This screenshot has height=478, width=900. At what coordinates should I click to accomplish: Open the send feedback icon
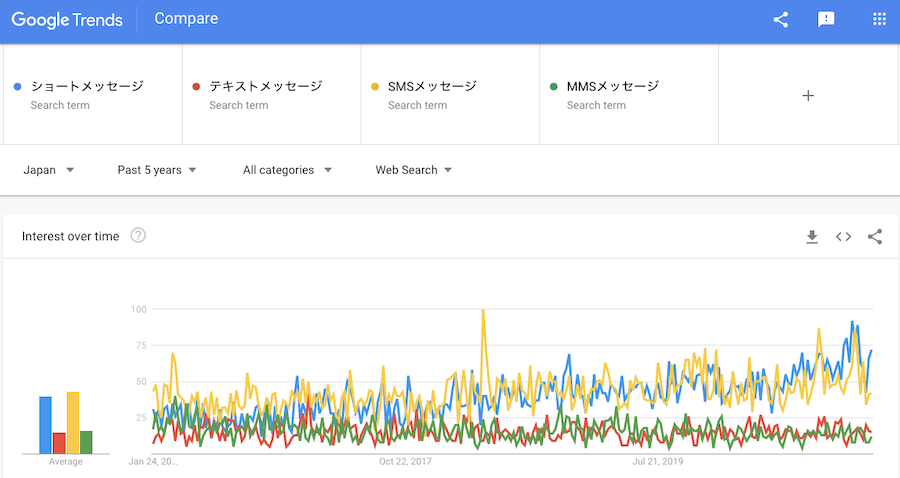(x=826, y=19)
